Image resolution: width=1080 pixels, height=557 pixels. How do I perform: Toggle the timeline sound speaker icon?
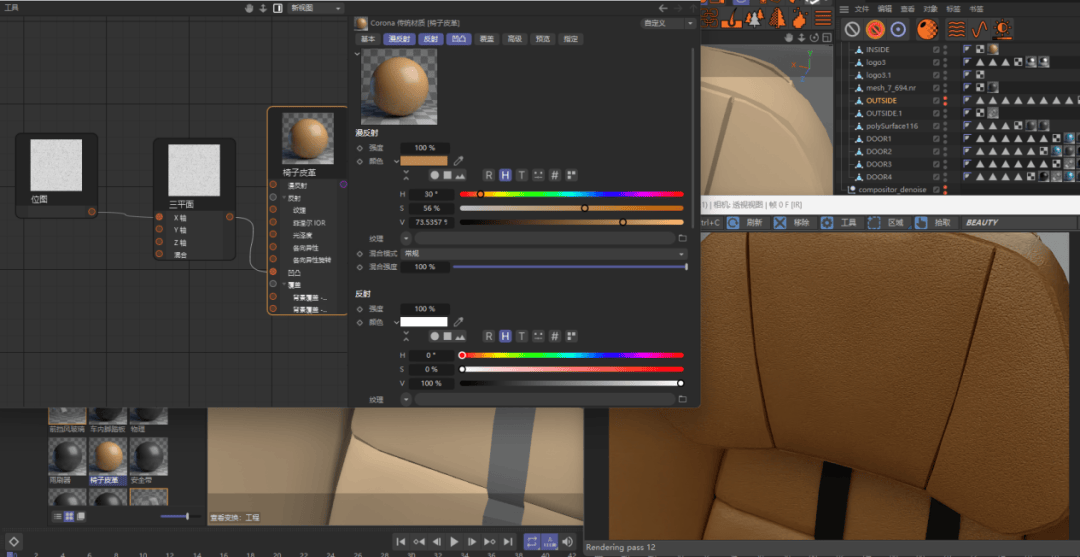click(568, 541)
